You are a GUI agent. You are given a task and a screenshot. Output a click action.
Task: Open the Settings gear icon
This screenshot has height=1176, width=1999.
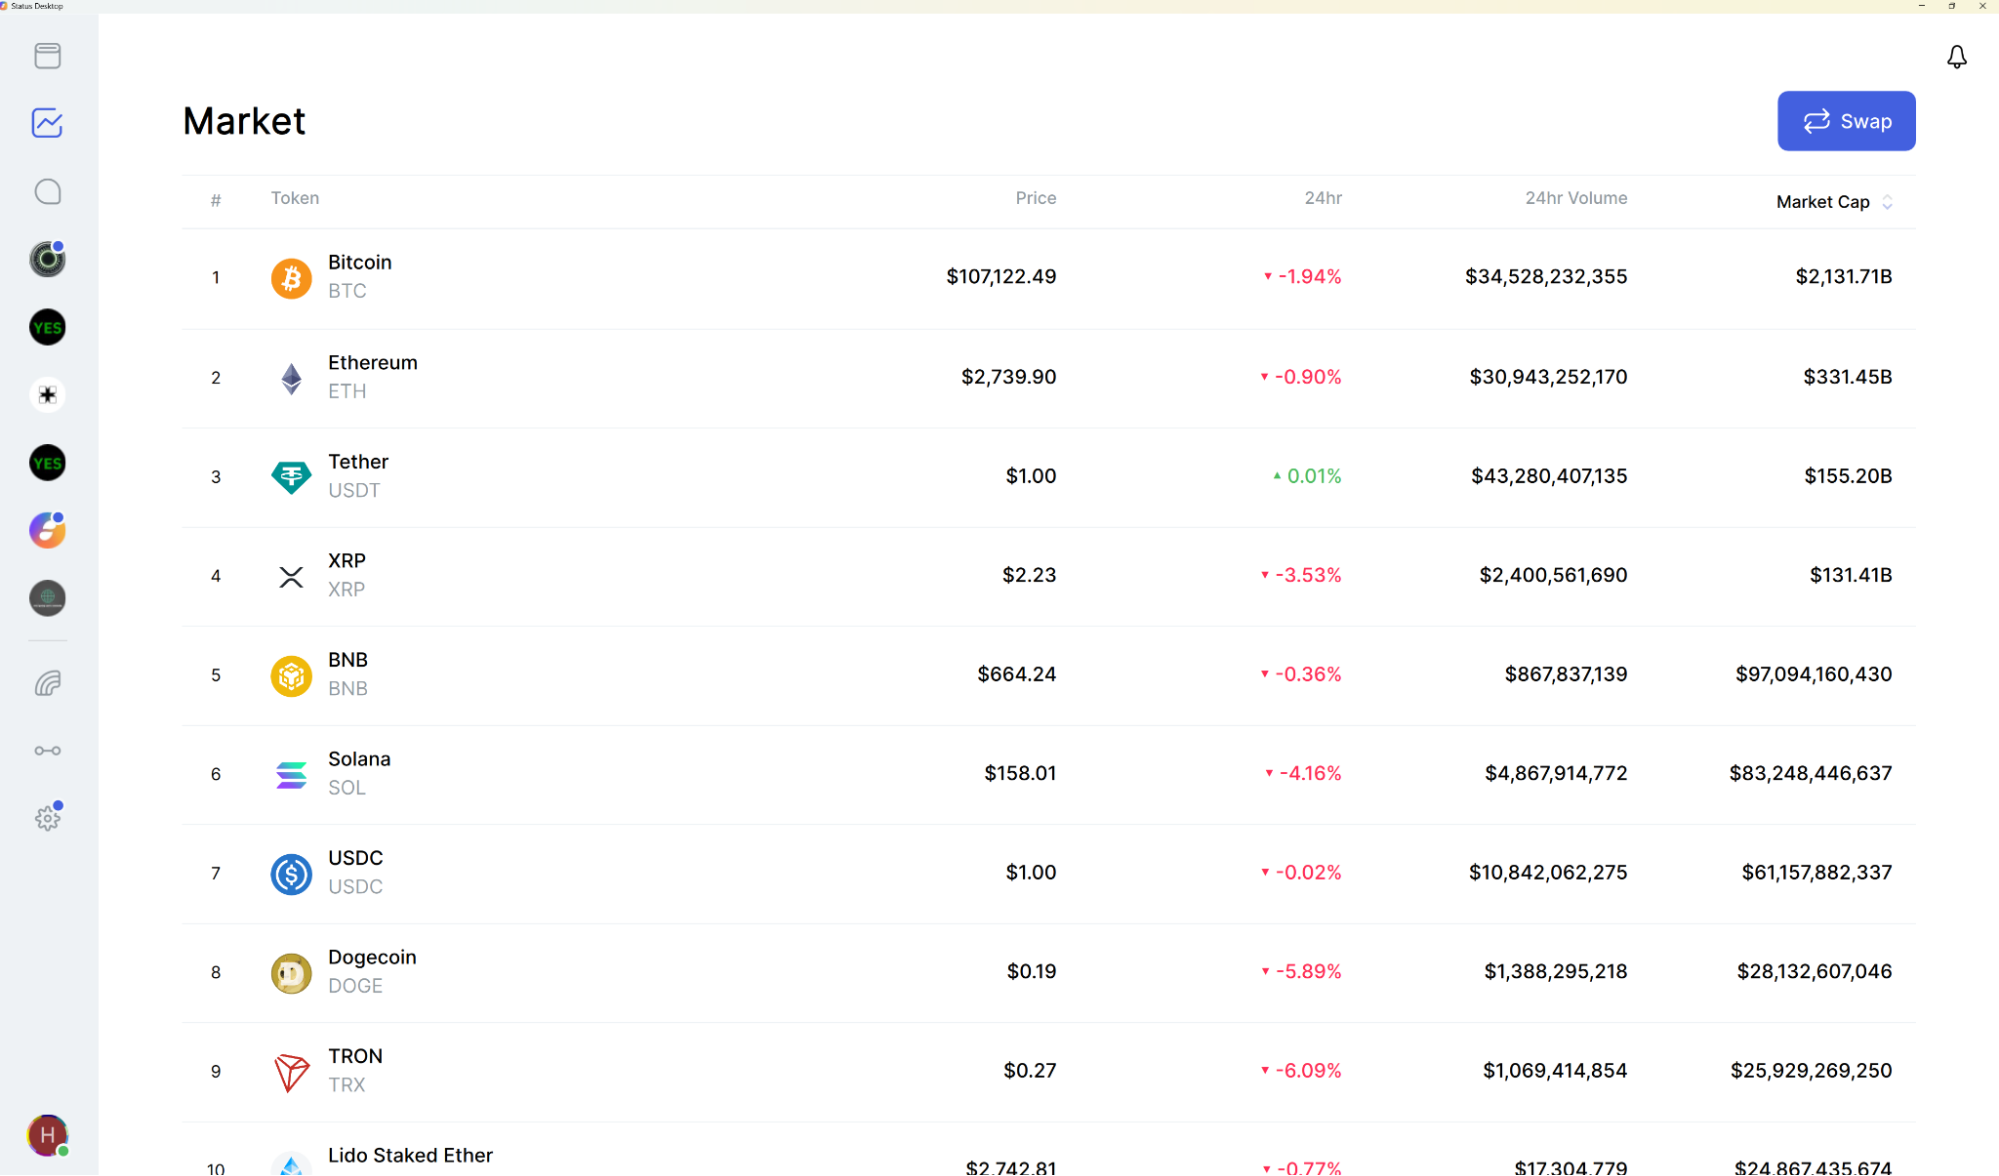(47, 818)
